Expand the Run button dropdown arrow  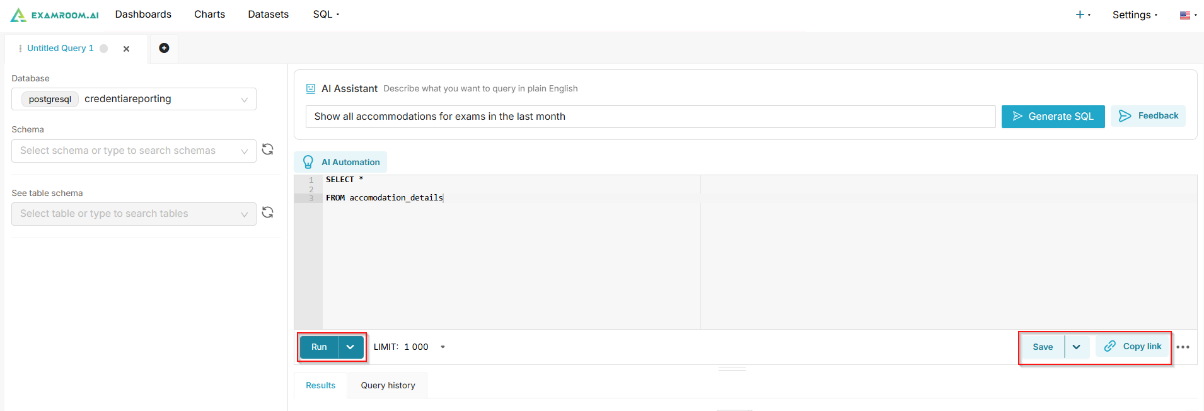[x=350, y=347]
